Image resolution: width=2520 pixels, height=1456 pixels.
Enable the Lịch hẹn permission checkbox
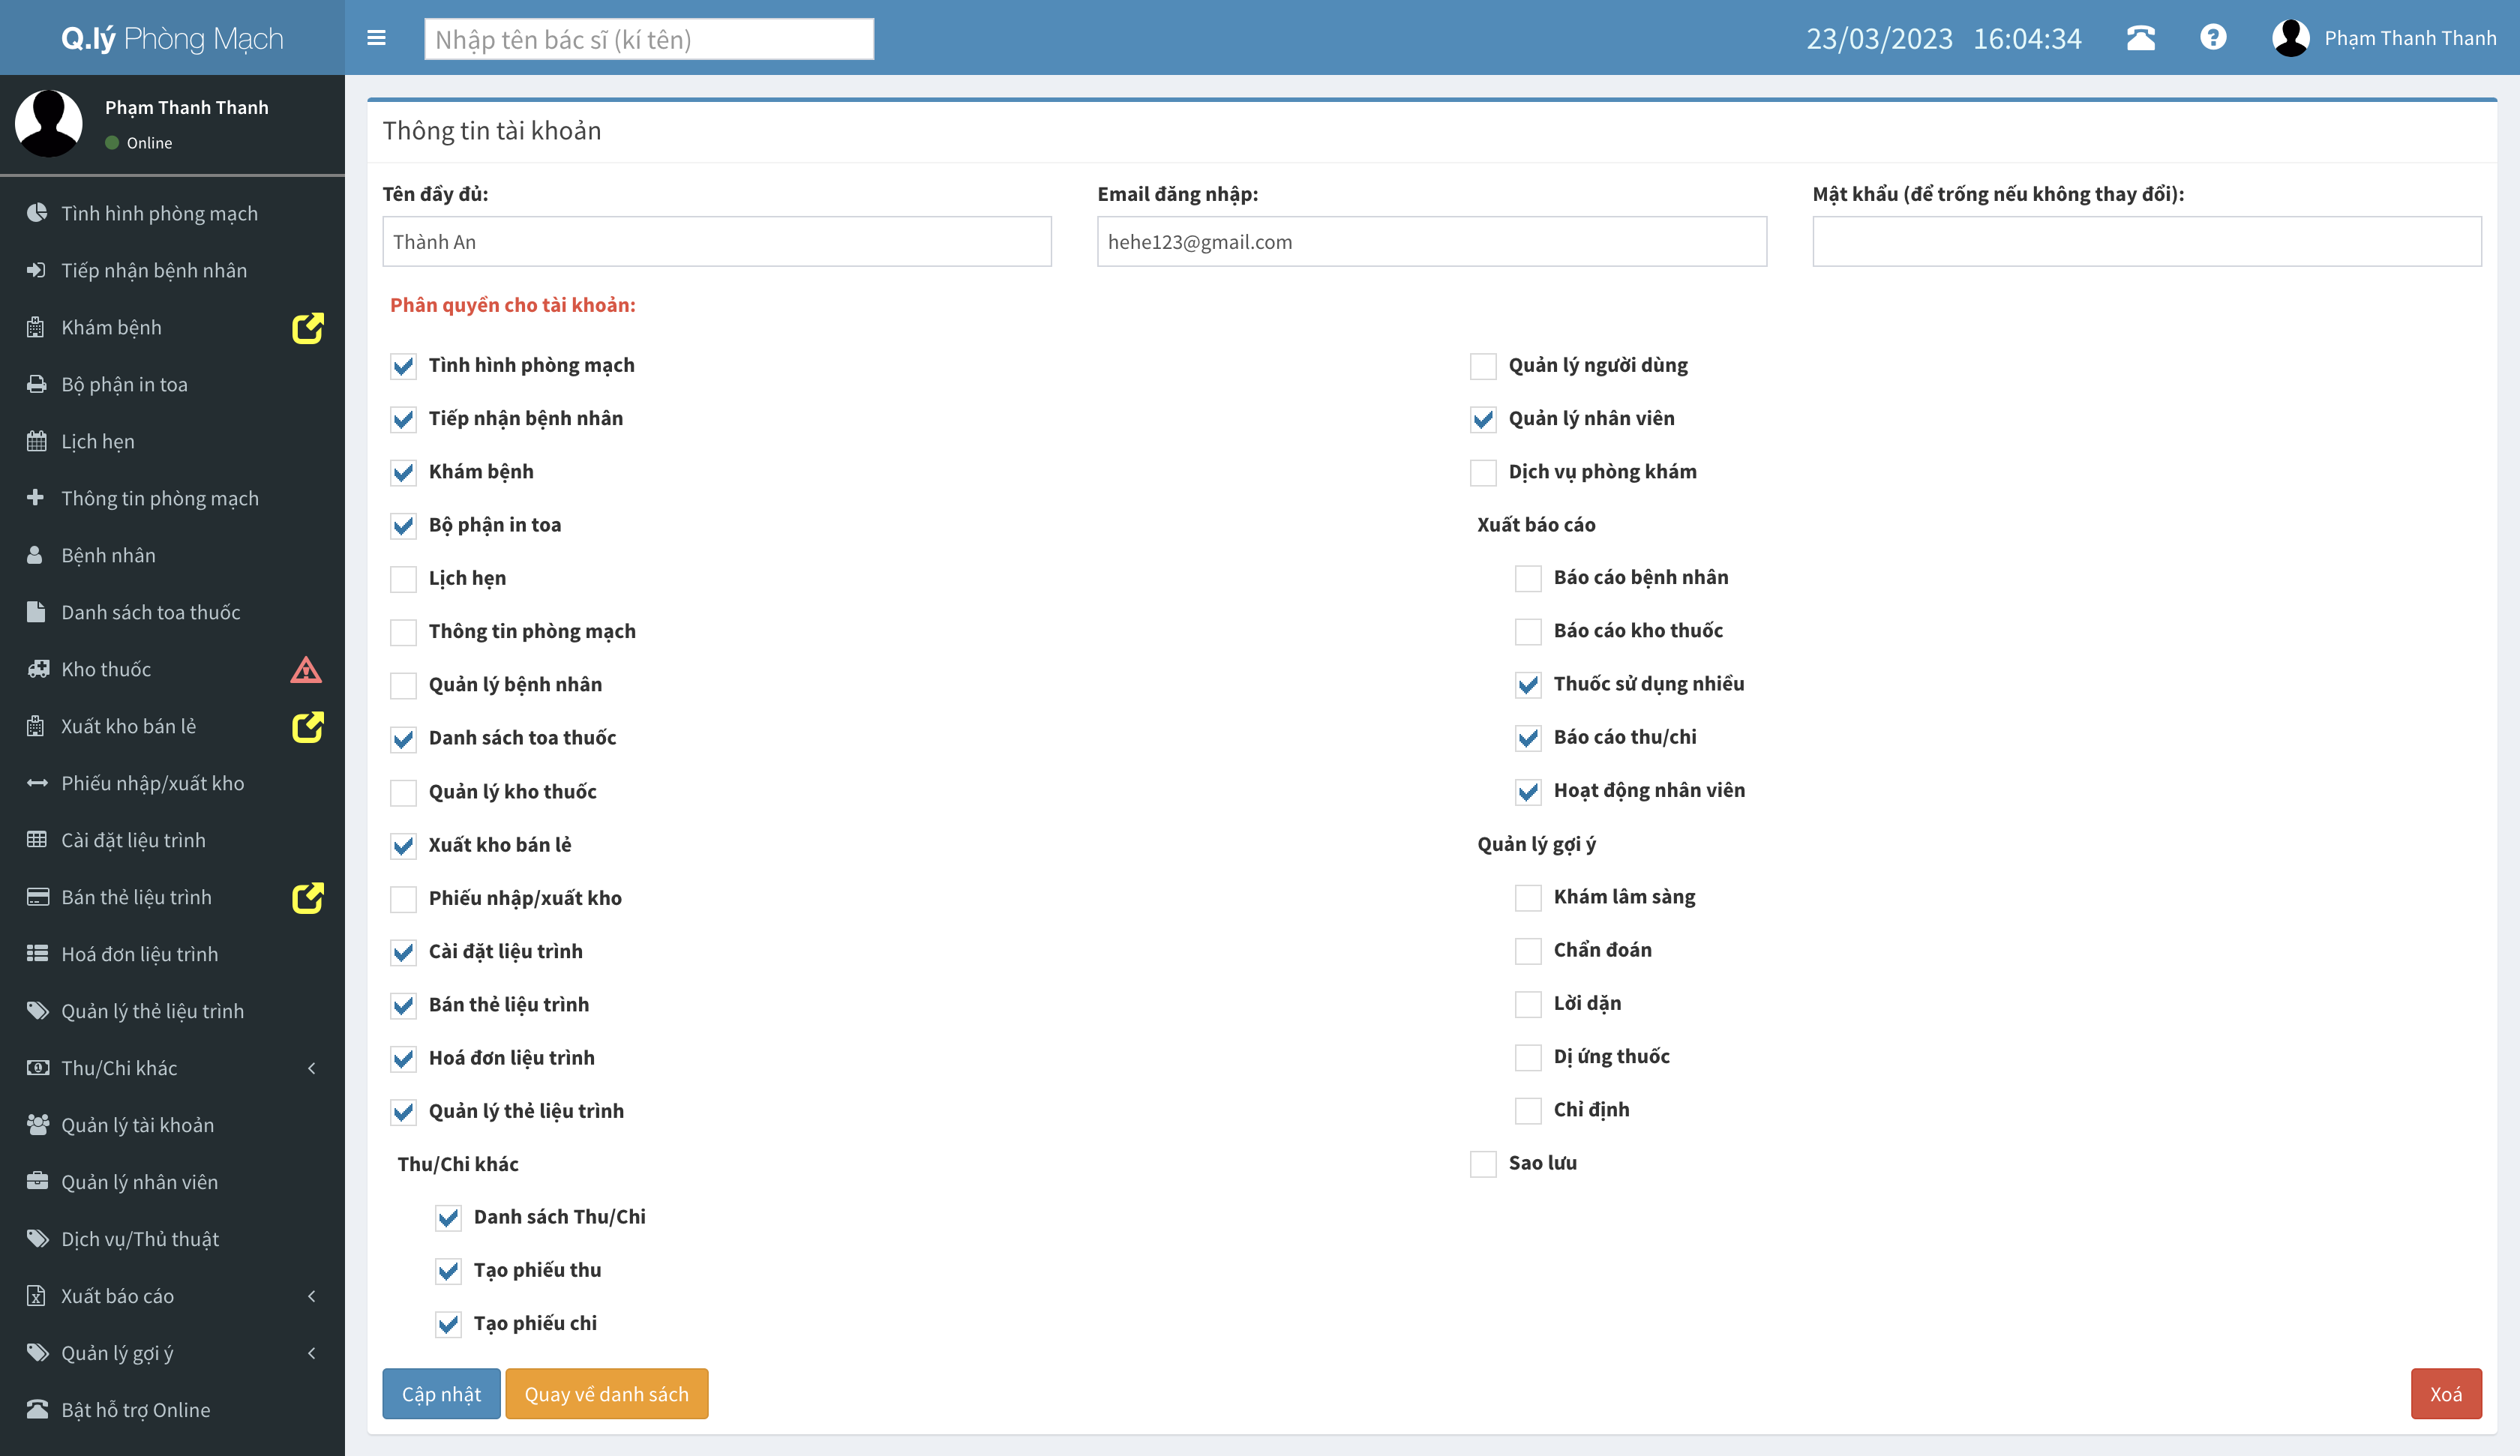coord(403,579)
